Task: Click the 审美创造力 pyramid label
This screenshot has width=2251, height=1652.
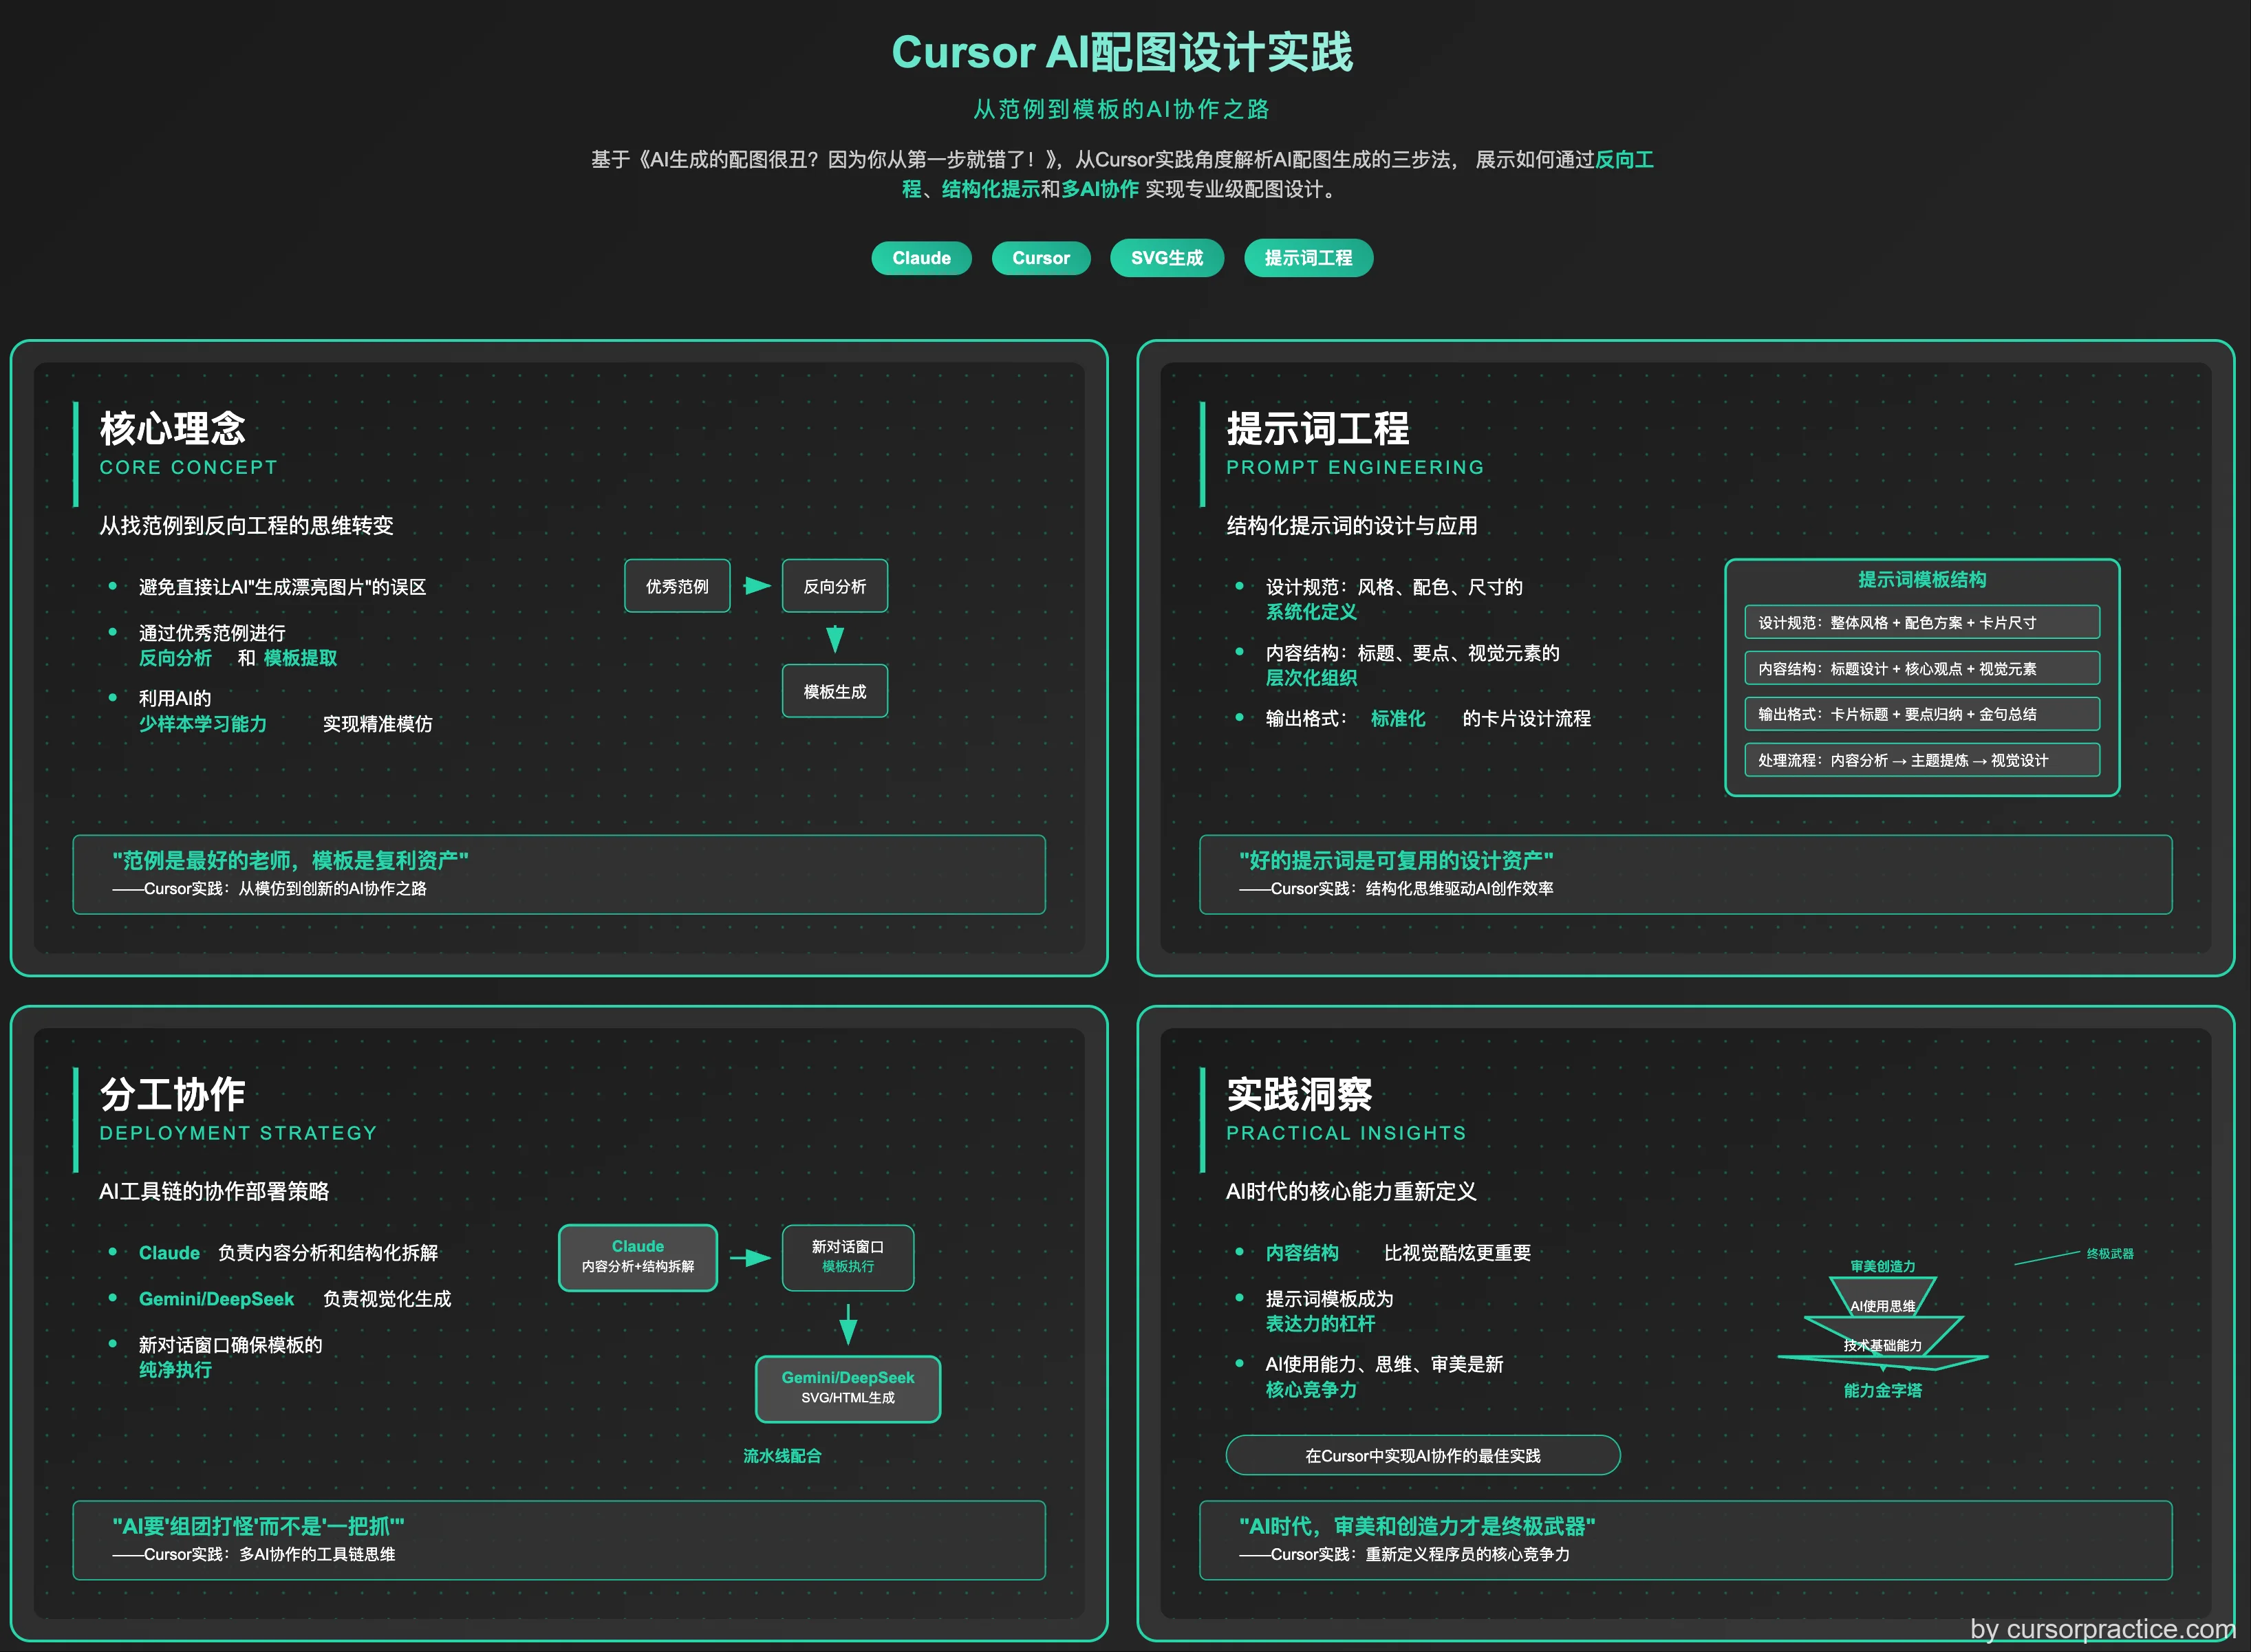Action: click(1882, 1266)
